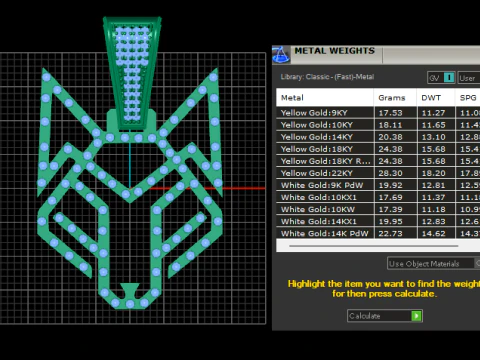Select the Yellow Gold:9KY row
Screen dimensions: 480x360
(378, 113)
